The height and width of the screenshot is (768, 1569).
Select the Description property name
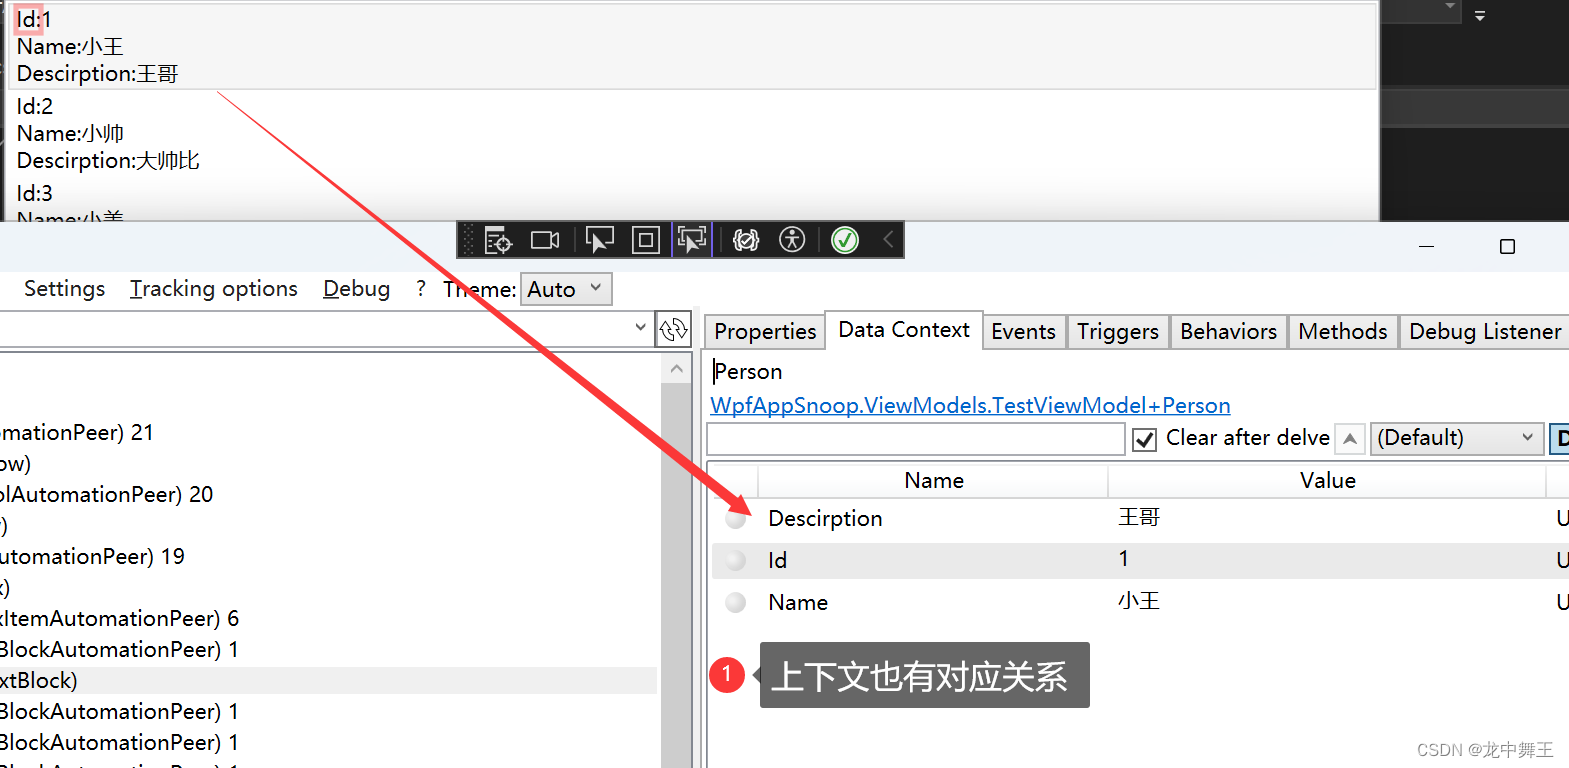(x=825, y=518)
